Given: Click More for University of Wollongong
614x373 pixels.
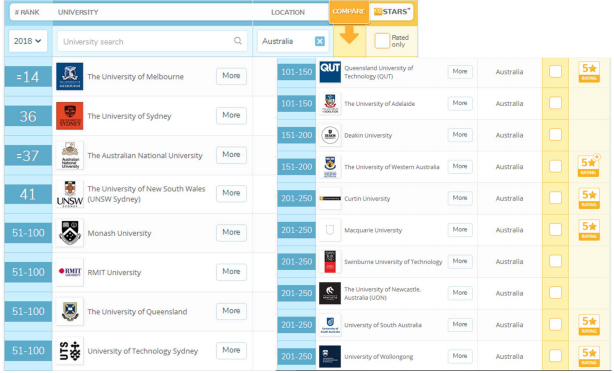Looking at the screenshot, I should click(460, 356).
